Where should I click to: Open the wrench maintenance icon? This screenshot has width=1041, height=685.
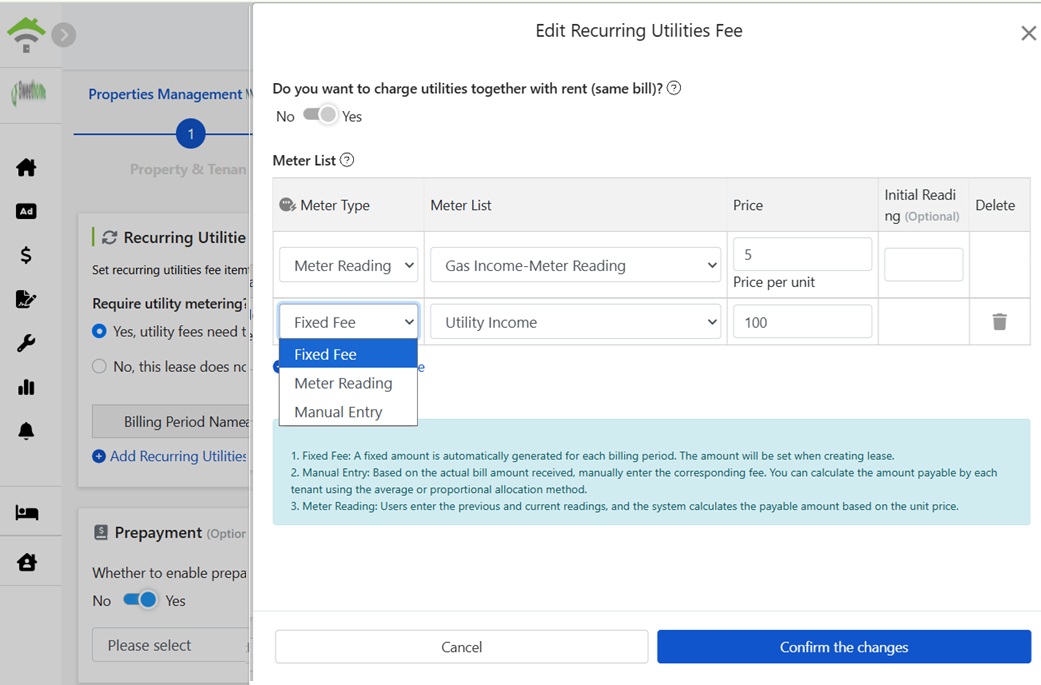(26, 343)
